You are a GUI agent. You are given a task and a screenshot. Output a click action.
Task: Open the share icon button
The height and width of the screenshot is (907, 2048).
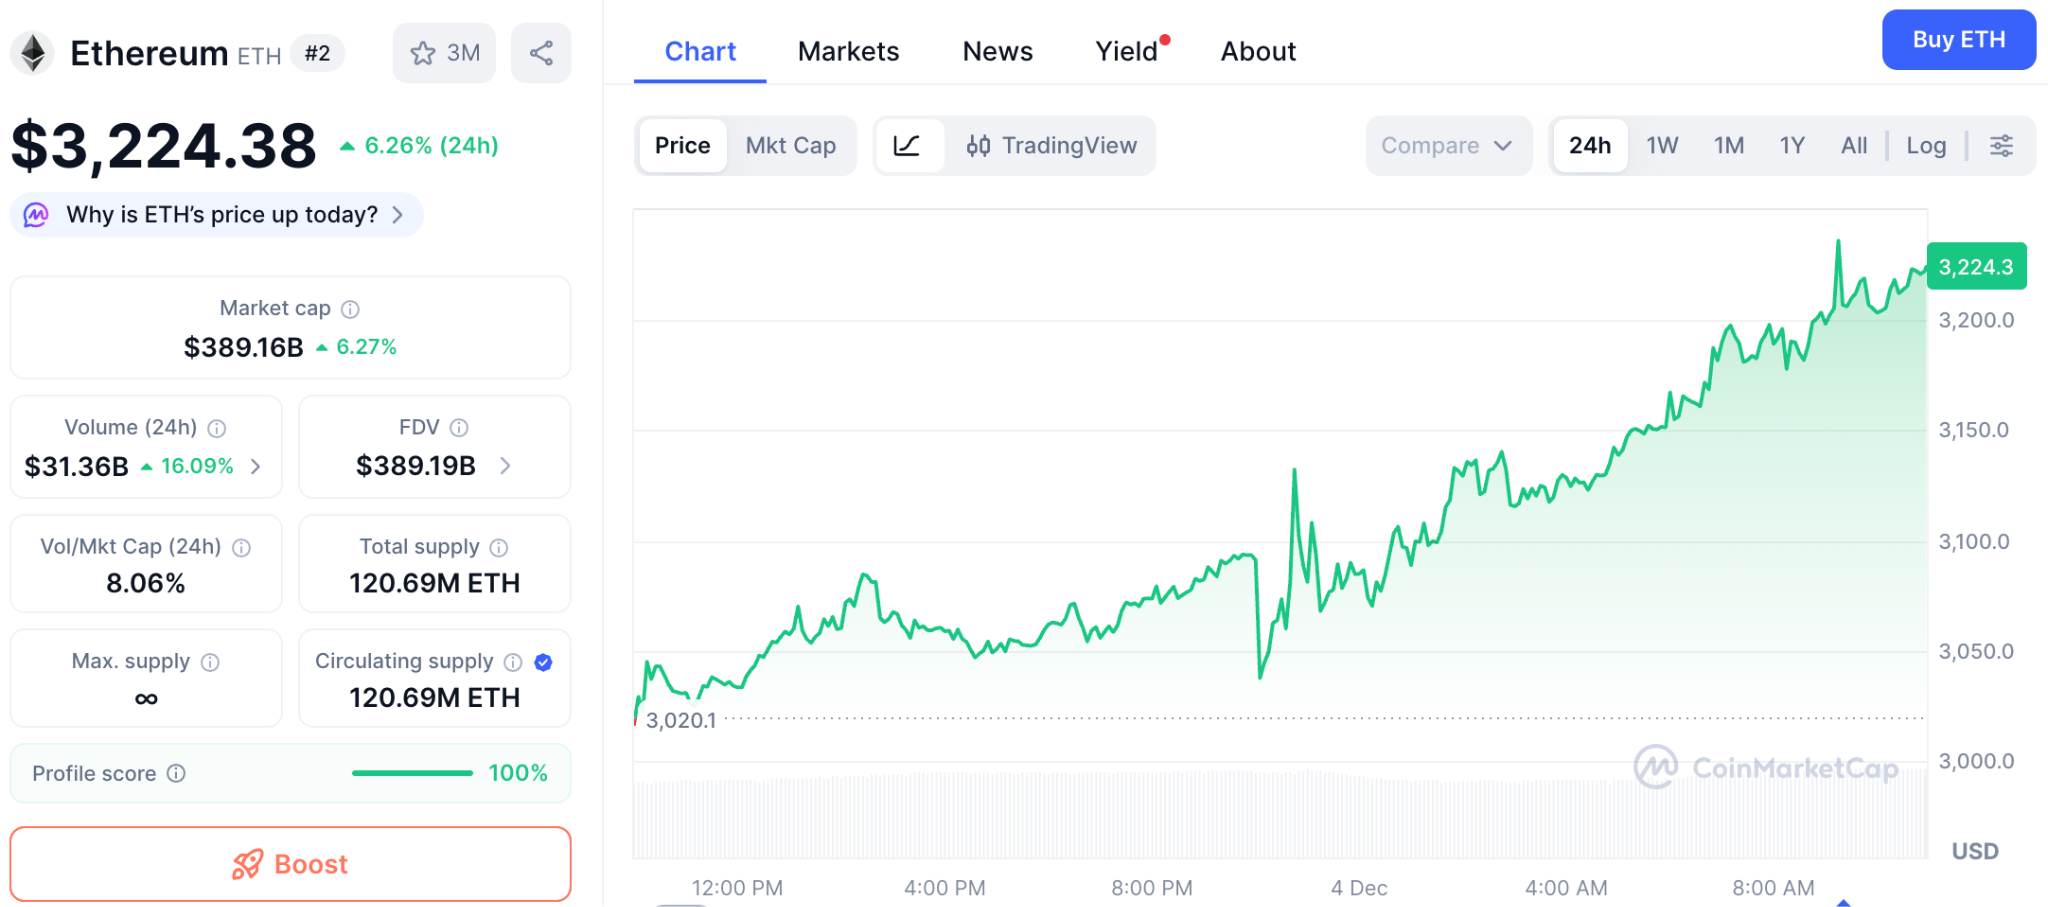[541, 53]
